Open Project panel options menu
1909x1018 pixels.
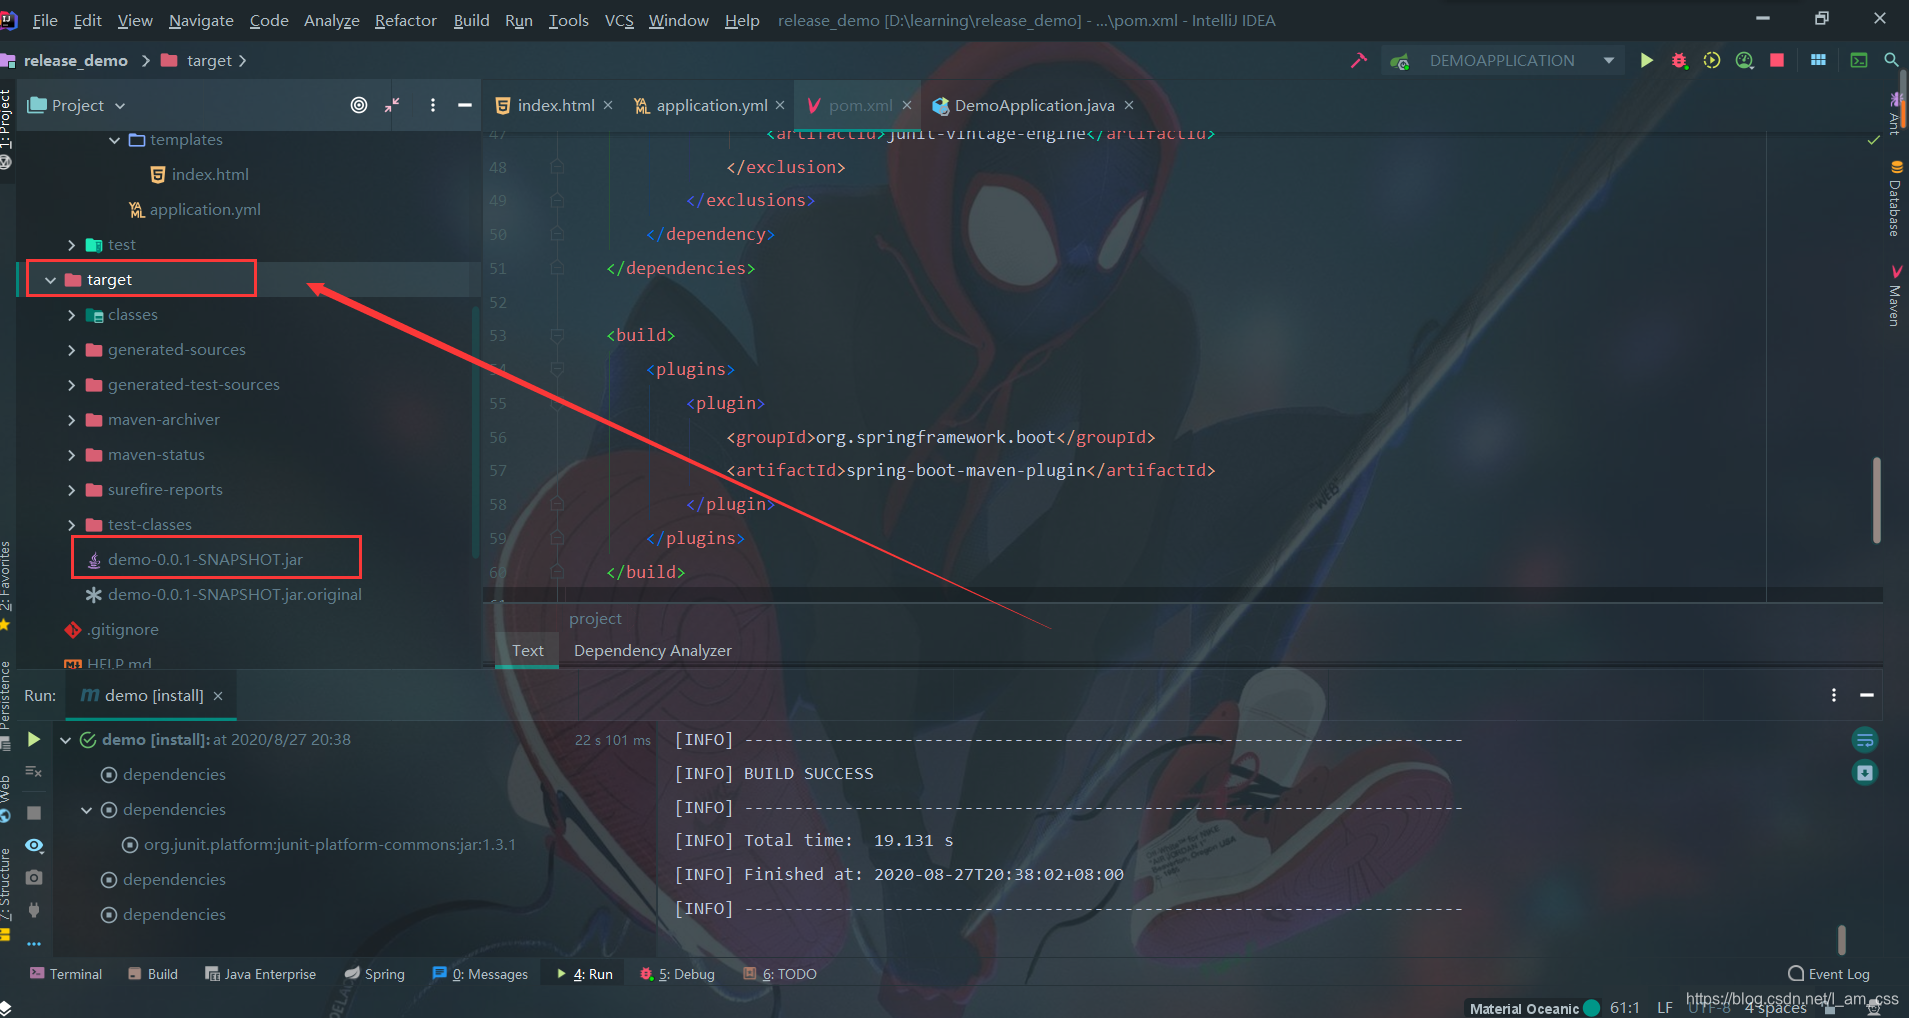[x=432, y=105]
